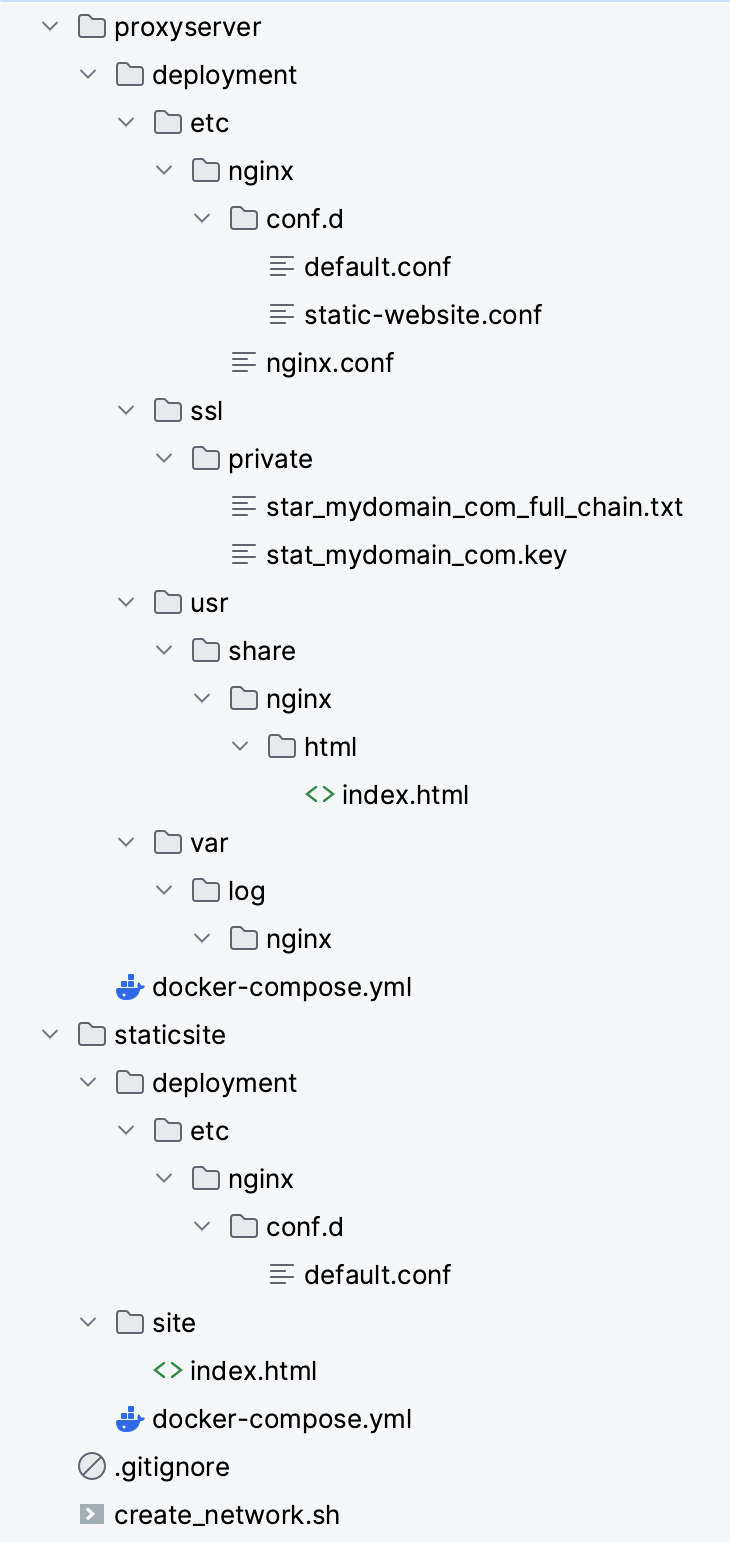Viewport: 730px width, 1542px height.
Task: Click the folder icon for the private directory
Action: [x=206, y=459]
